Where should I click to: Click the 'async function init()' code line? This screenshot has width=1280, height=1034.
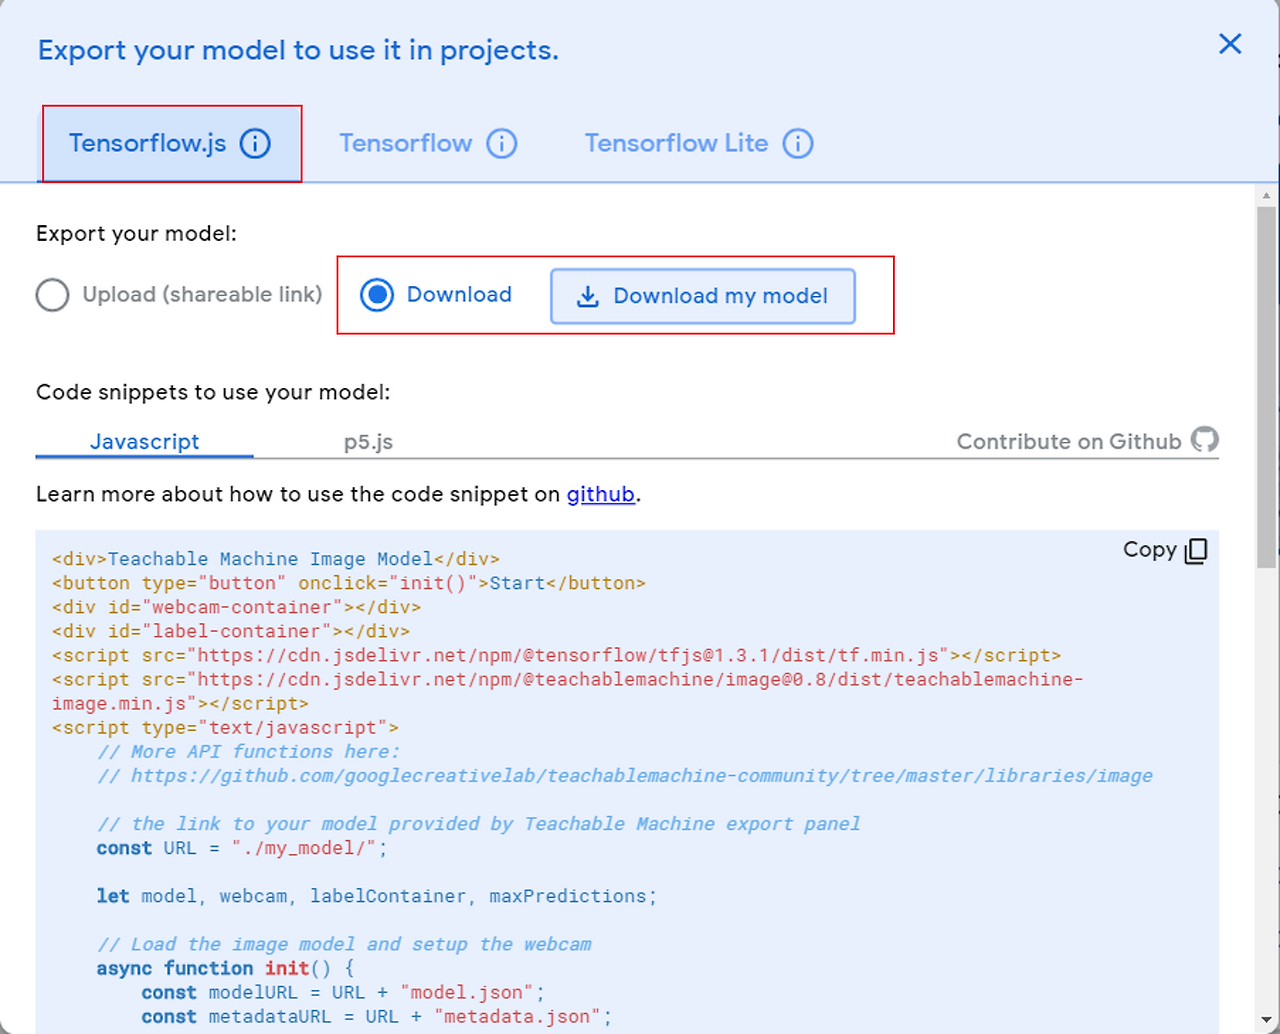tap(226, 968)
